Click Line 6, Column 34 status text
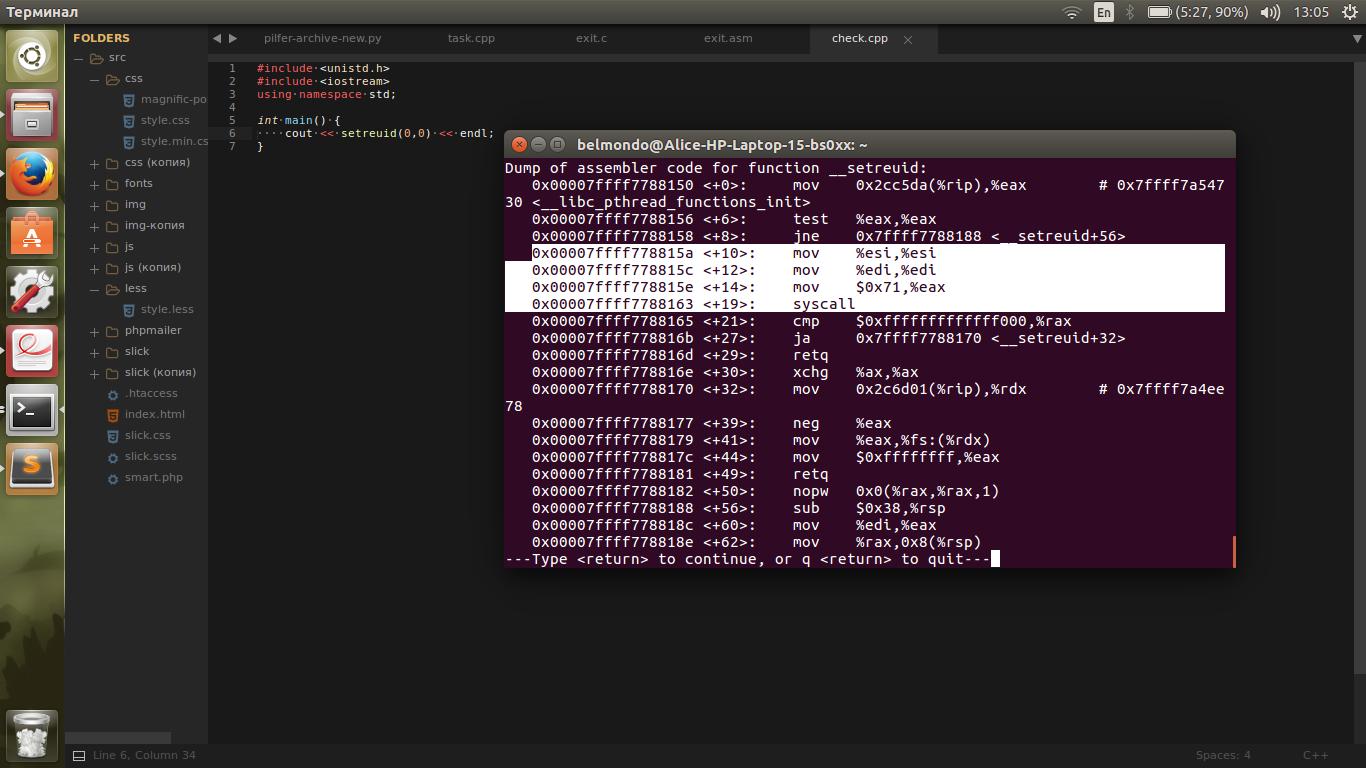This screenshot has width=1366, height=768. click(x=144, y=755)
